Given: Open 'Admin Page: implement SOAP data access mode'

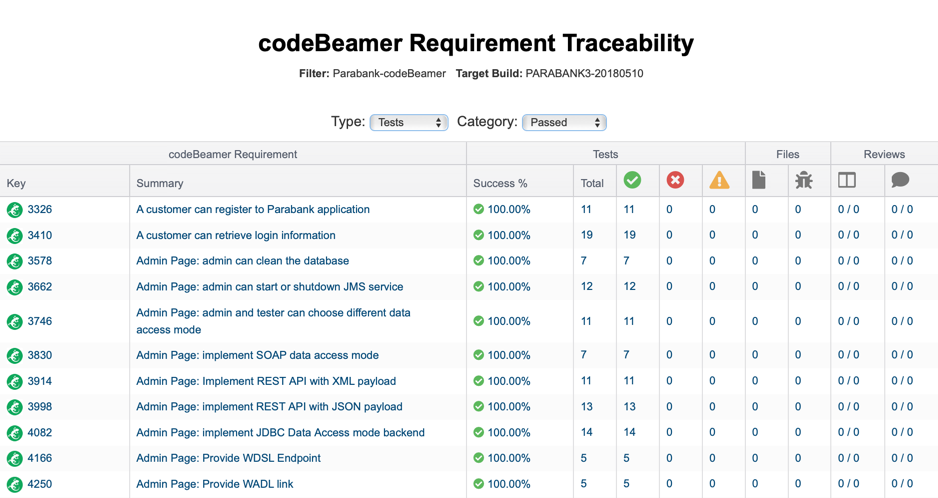Looking at the screenshot, I should 257,355.
